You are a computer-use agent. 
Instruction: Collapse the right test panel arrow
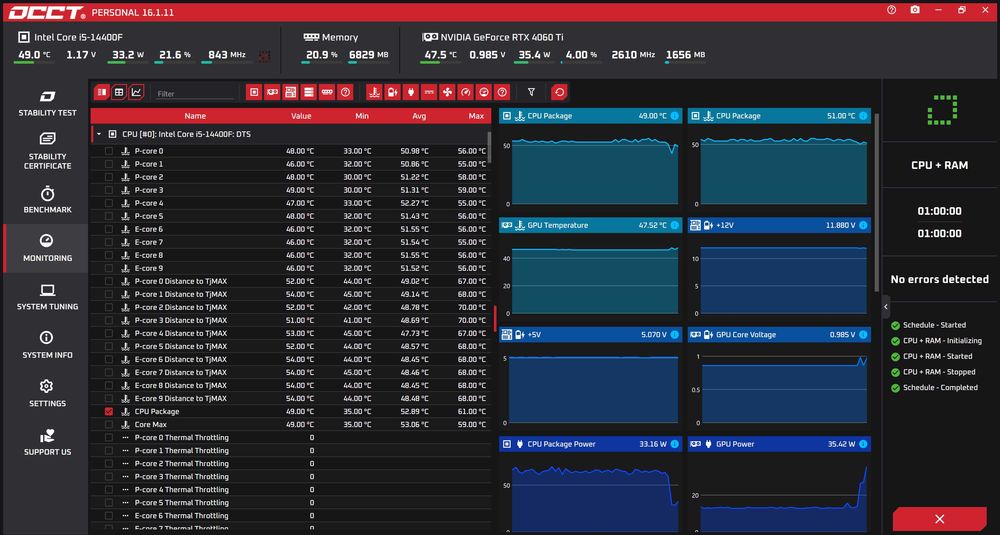click(886, 307)
